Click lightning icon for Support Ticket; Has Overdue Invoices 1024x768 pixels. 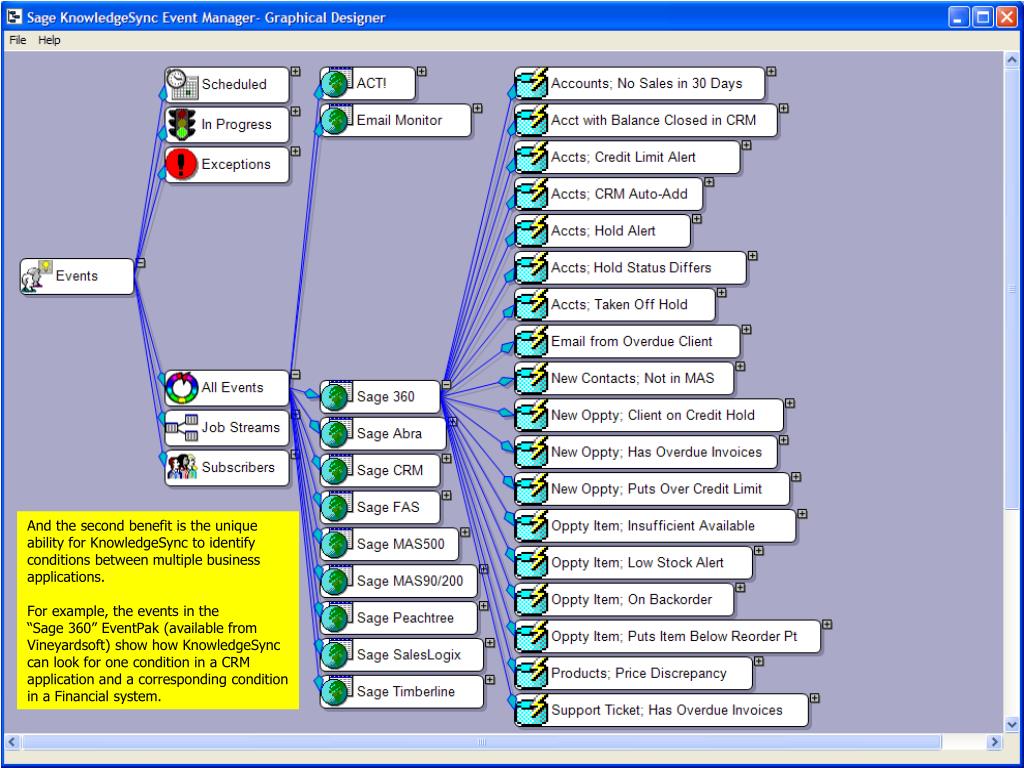tap(532, 710)
